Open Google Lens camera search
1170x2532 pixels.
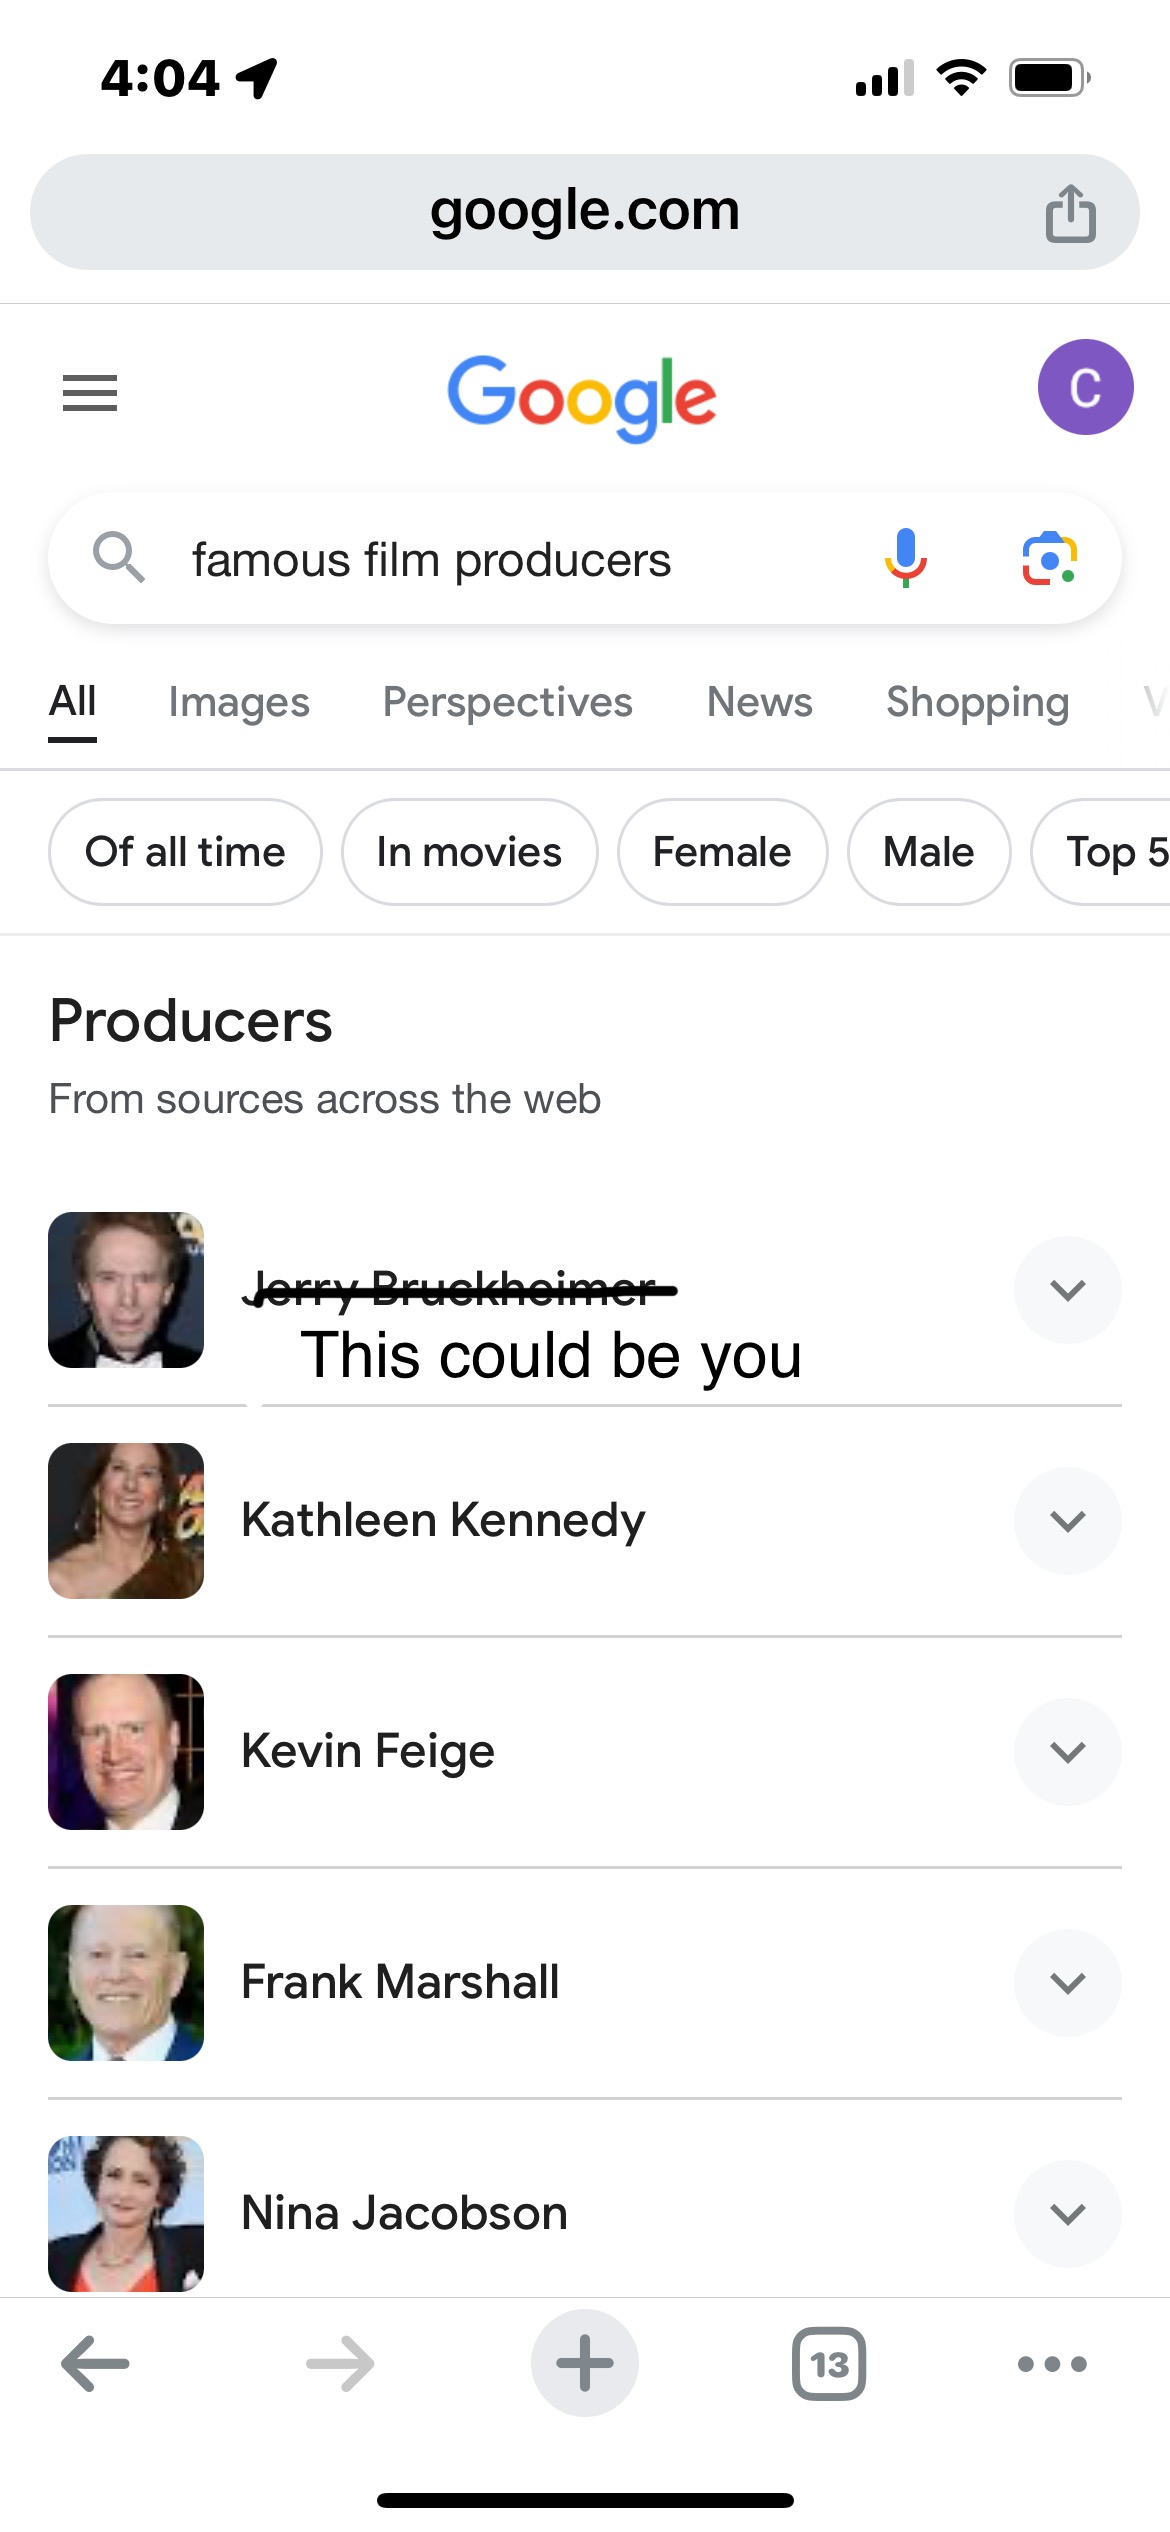pos(1049,558)
